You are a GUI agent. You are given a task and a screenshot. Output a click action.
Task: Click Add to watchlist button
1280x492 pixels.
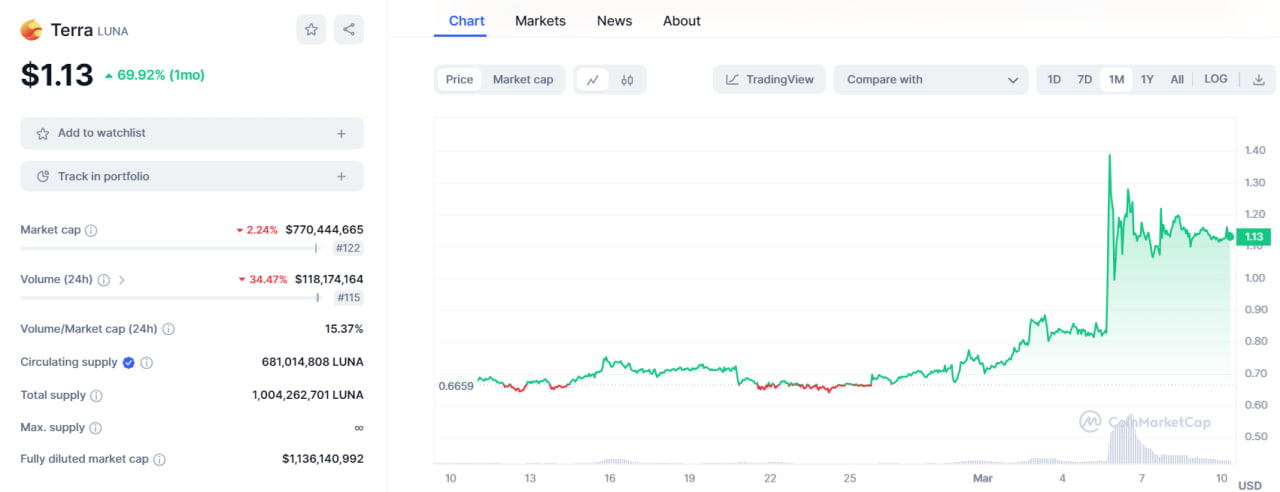point(192,133)
